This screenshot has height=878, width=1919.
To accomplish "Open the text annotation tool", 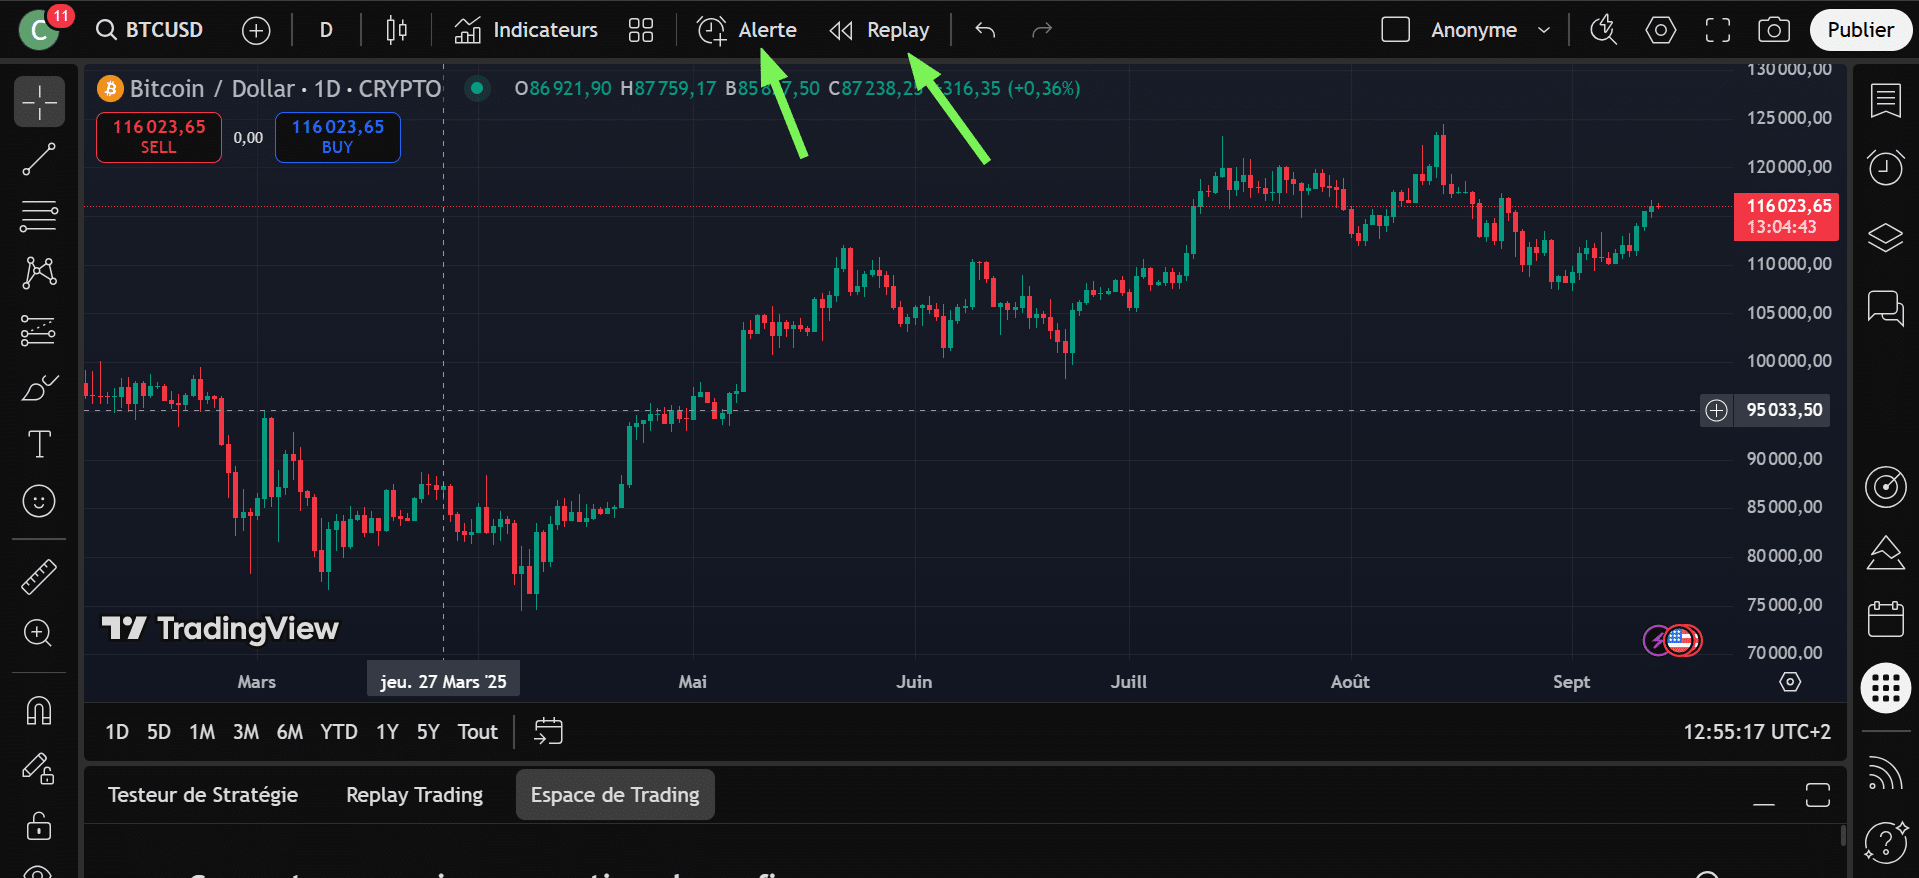I will click(39, 444).
